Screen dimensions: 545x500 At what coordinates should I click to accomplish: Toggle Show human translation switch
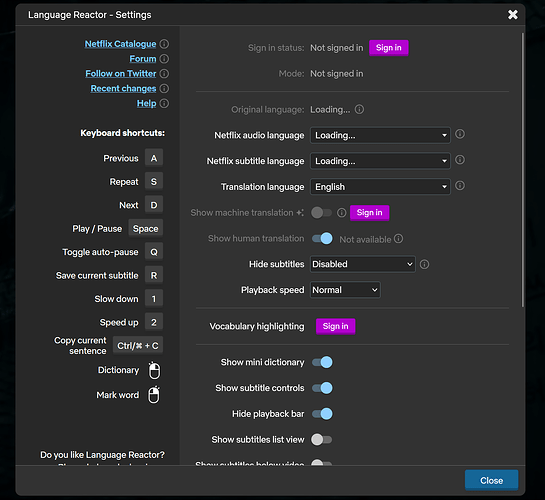pyautogui.click(x=322, y=238)
